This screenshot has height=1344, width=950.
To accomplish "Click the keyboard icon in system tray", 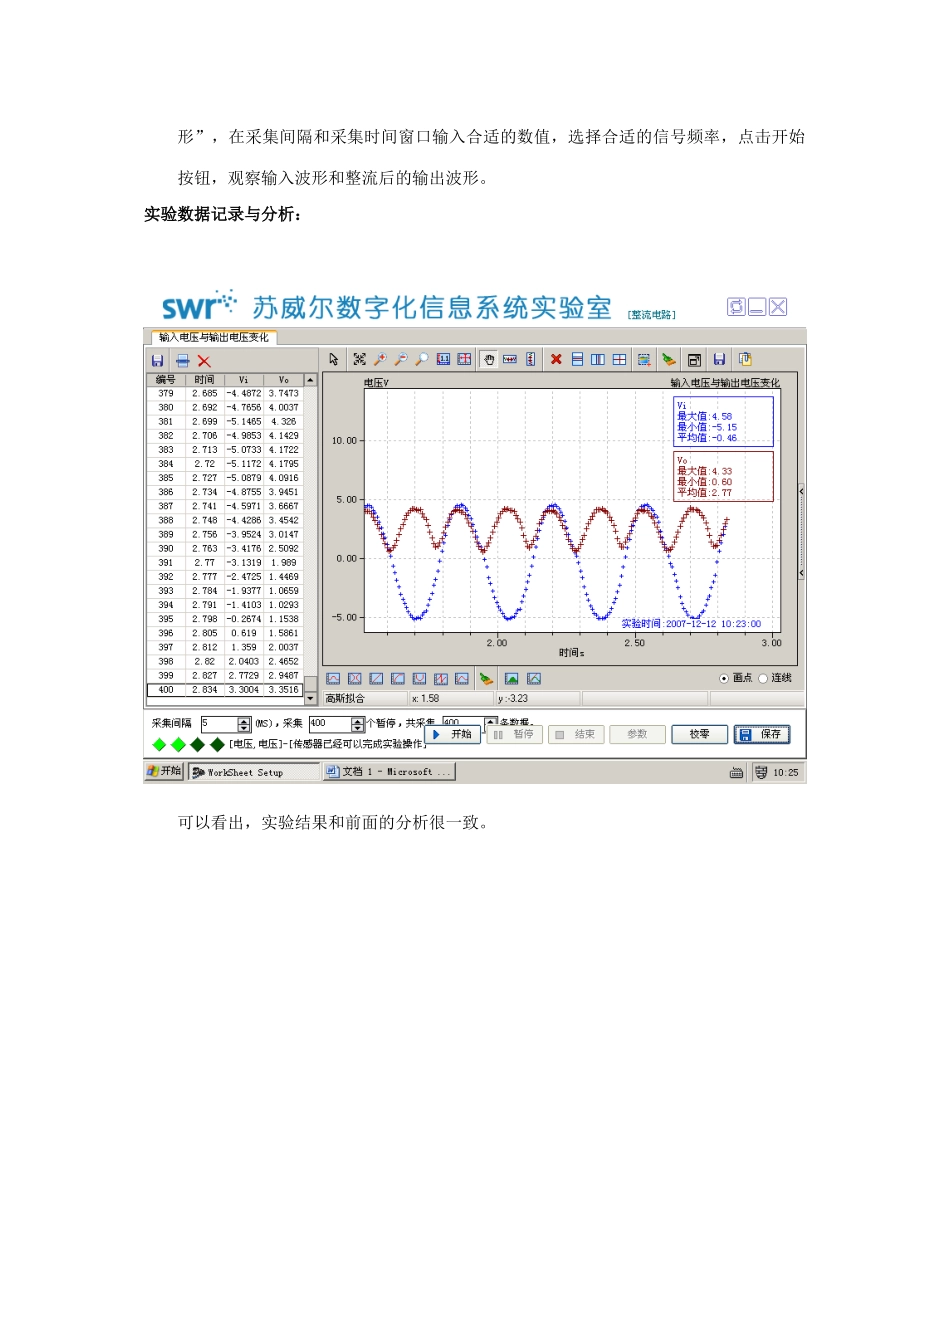I will point(737,773).
